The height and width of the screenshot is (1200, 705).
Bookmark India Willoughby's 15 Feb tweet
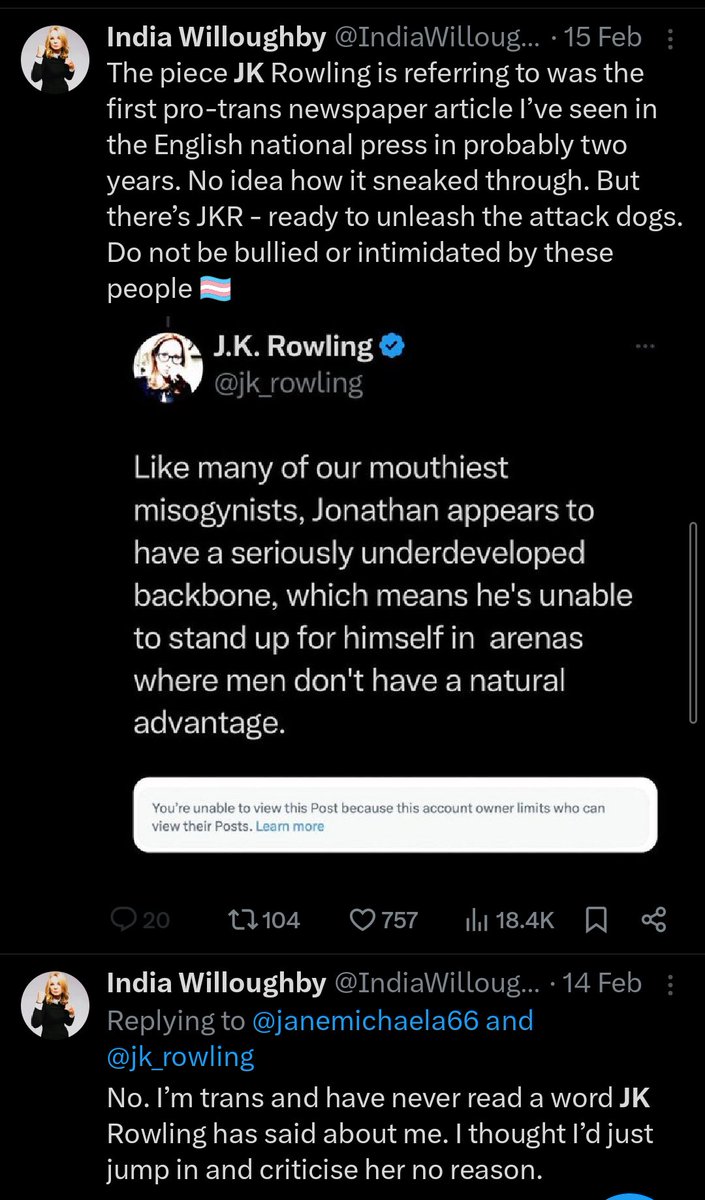pyautogui.click(x=597, y=919)
